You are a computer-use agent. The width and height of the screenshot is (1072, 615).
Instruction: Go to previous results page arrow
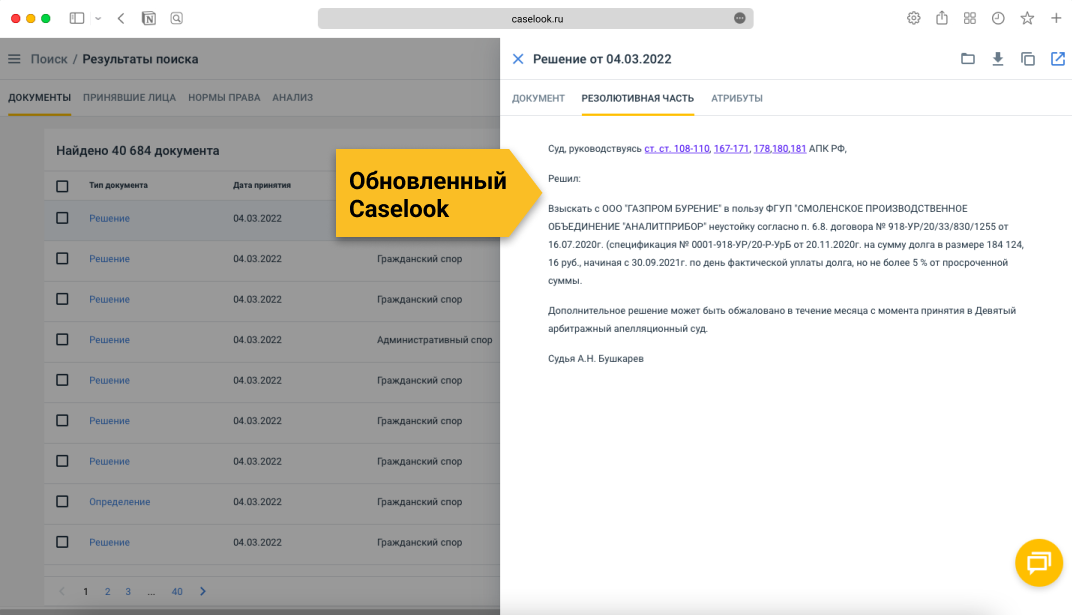(x=62, y=592)
